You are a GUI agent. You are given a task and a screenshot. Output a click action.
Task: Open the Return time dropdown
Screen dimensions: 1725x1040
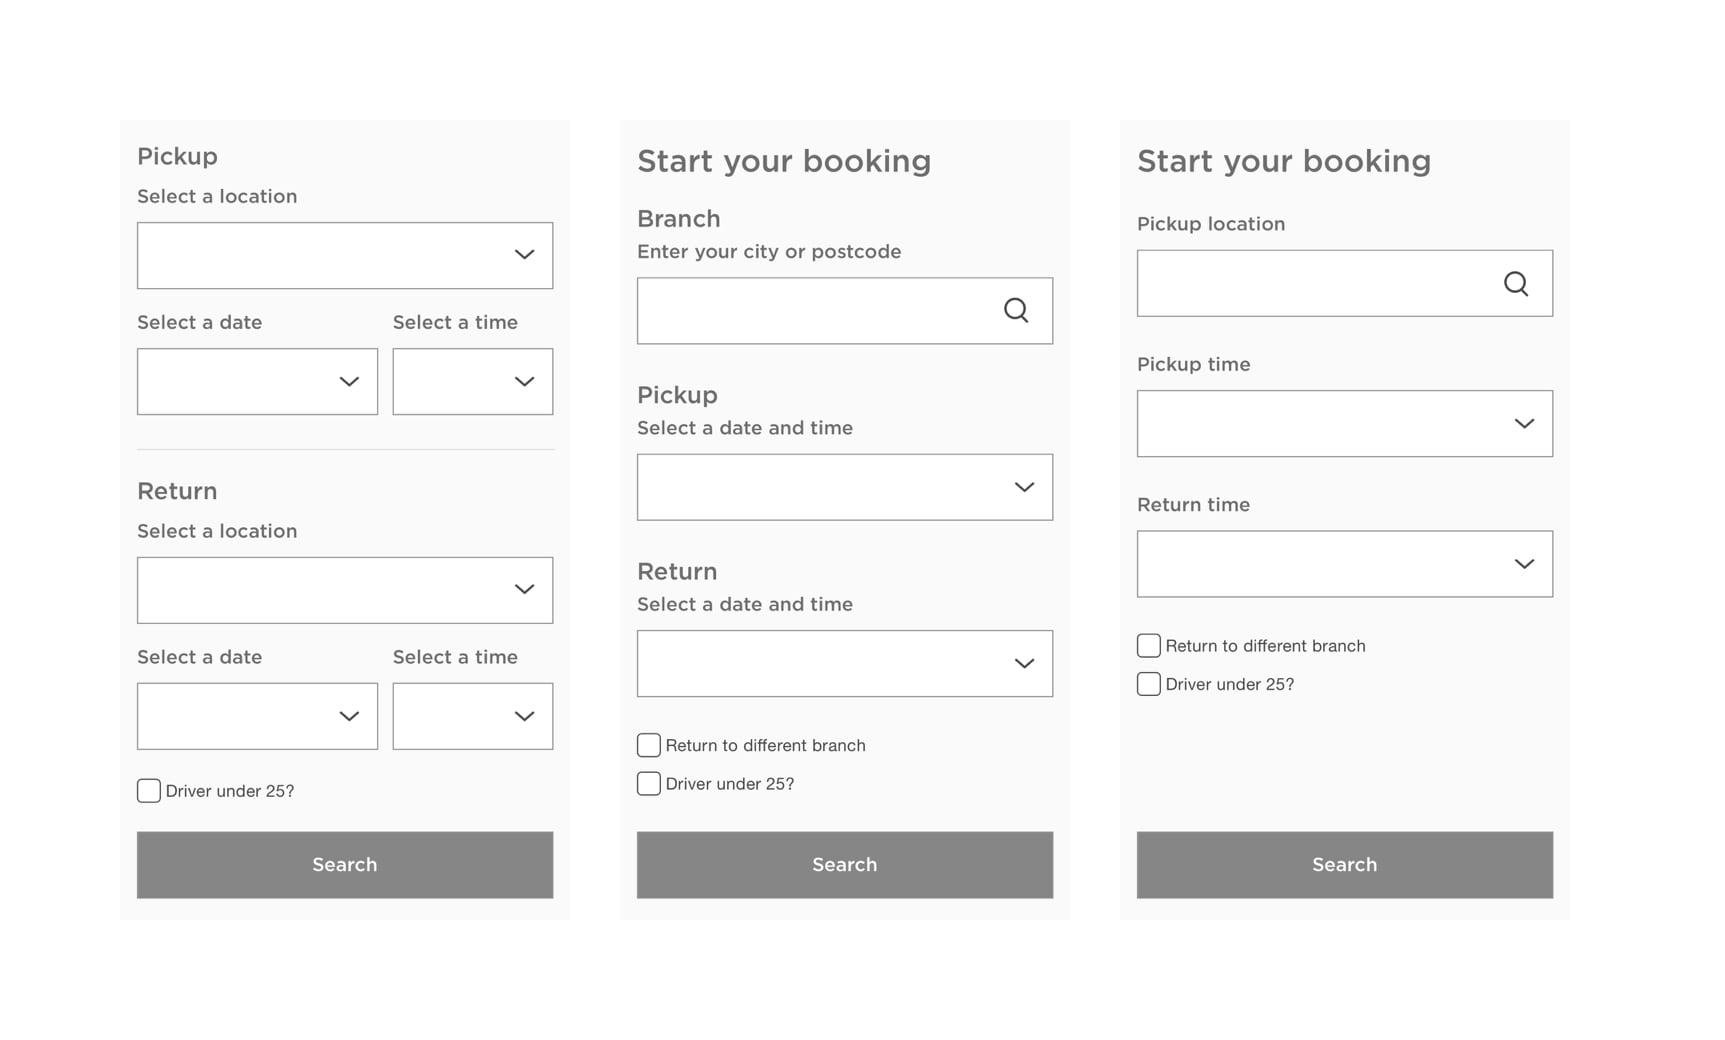pos(1345,564)
